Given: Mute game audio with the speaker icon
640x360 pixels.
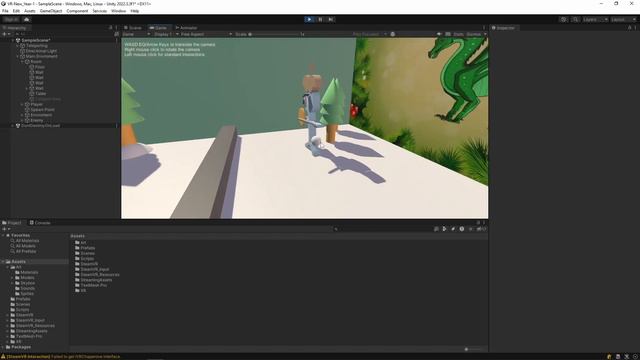Looking at the screenshot, I should pos(439,34).
